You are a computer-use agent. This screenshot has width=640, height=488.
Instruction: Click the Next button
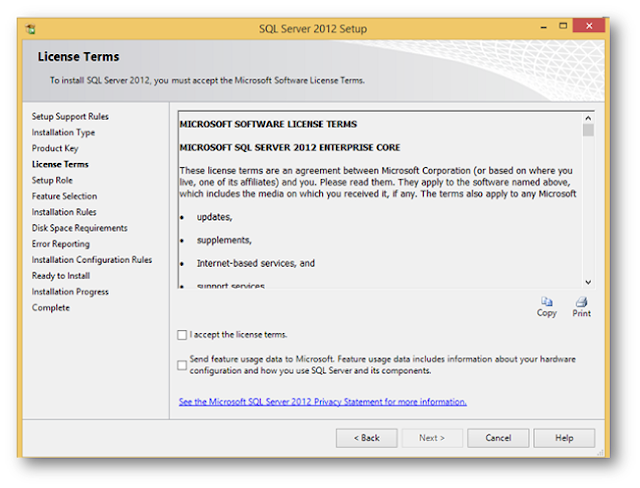(432, 438)
